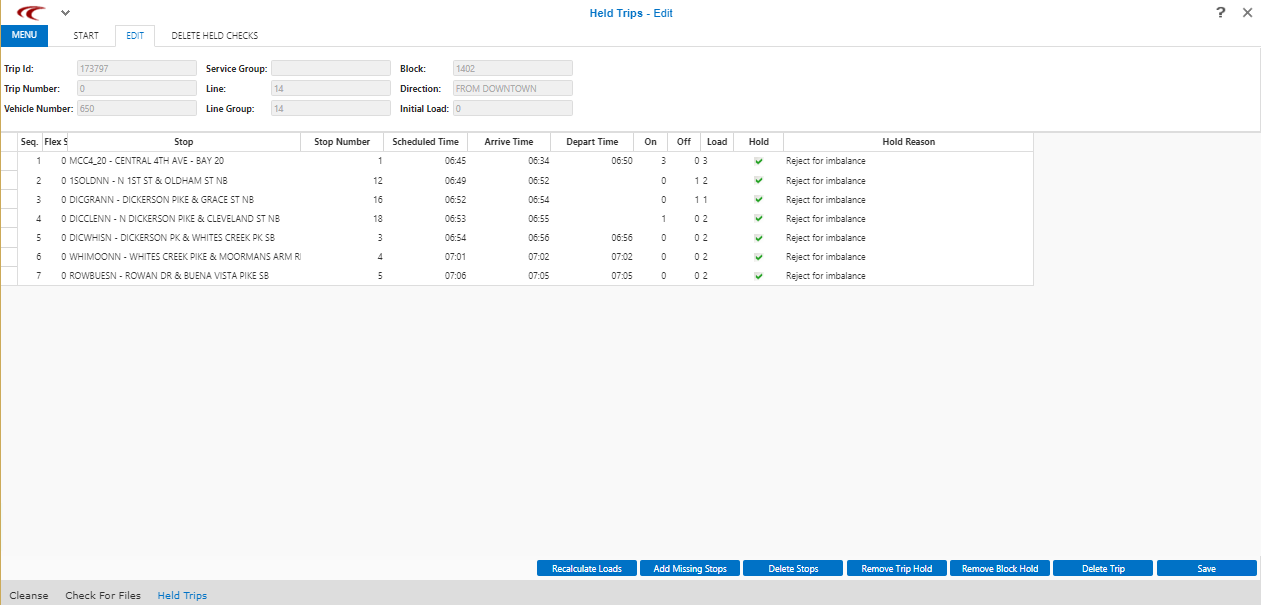Open help with the question mark icon

[1220, 13]
